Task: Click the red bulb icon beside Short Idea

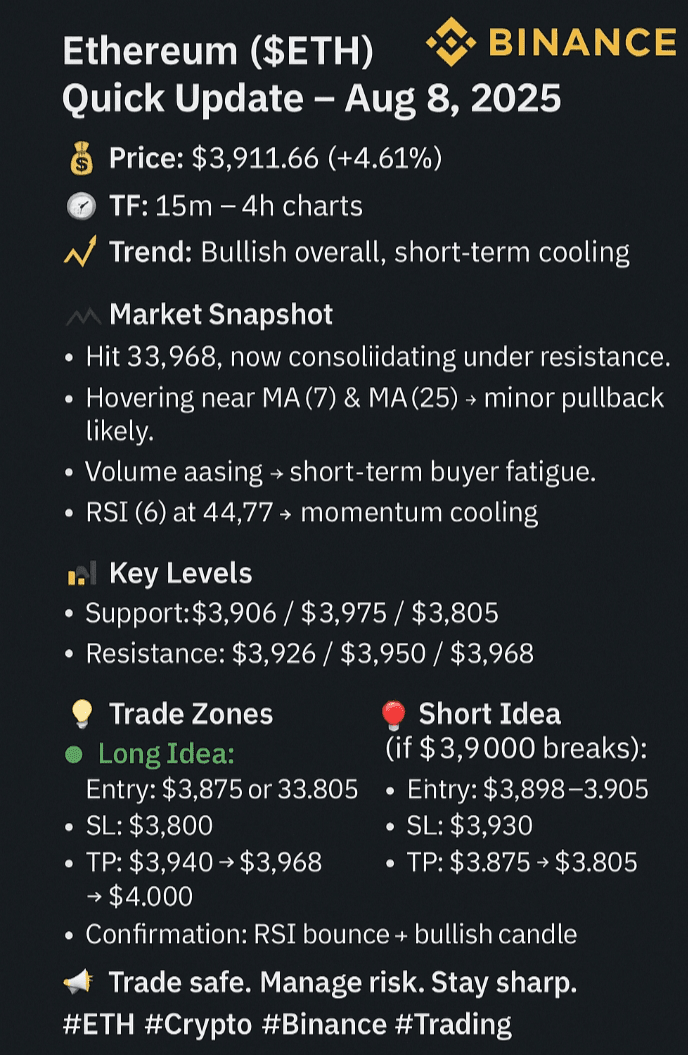Action: [393, 714]
